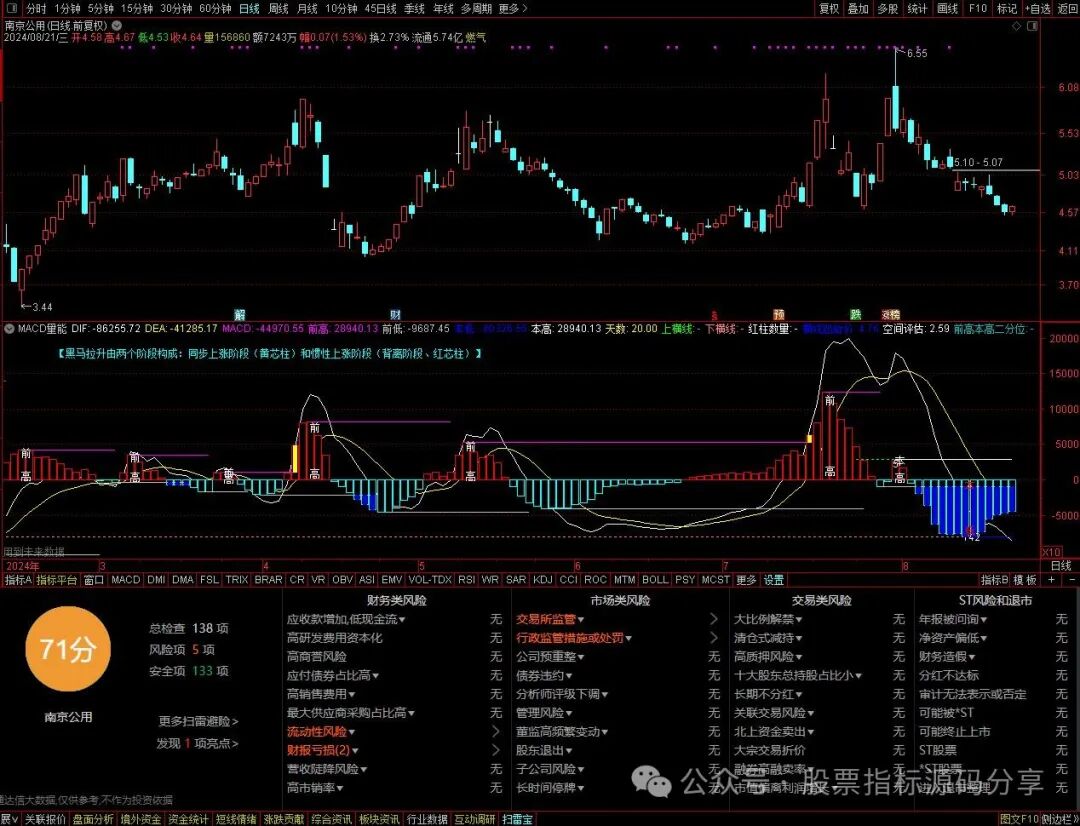Open the 资金统计 bottom tab
Viewport: 1080px width, 826px height.
pyautogui.click(x=188, y=819)
